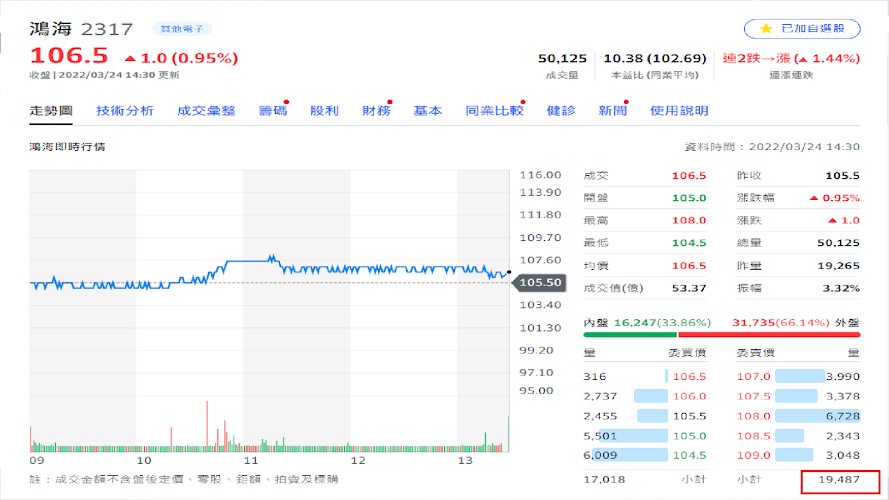Click the ask subtotal 19,487 value
Viewport: 889px width, 500px height.
[839, 480]
